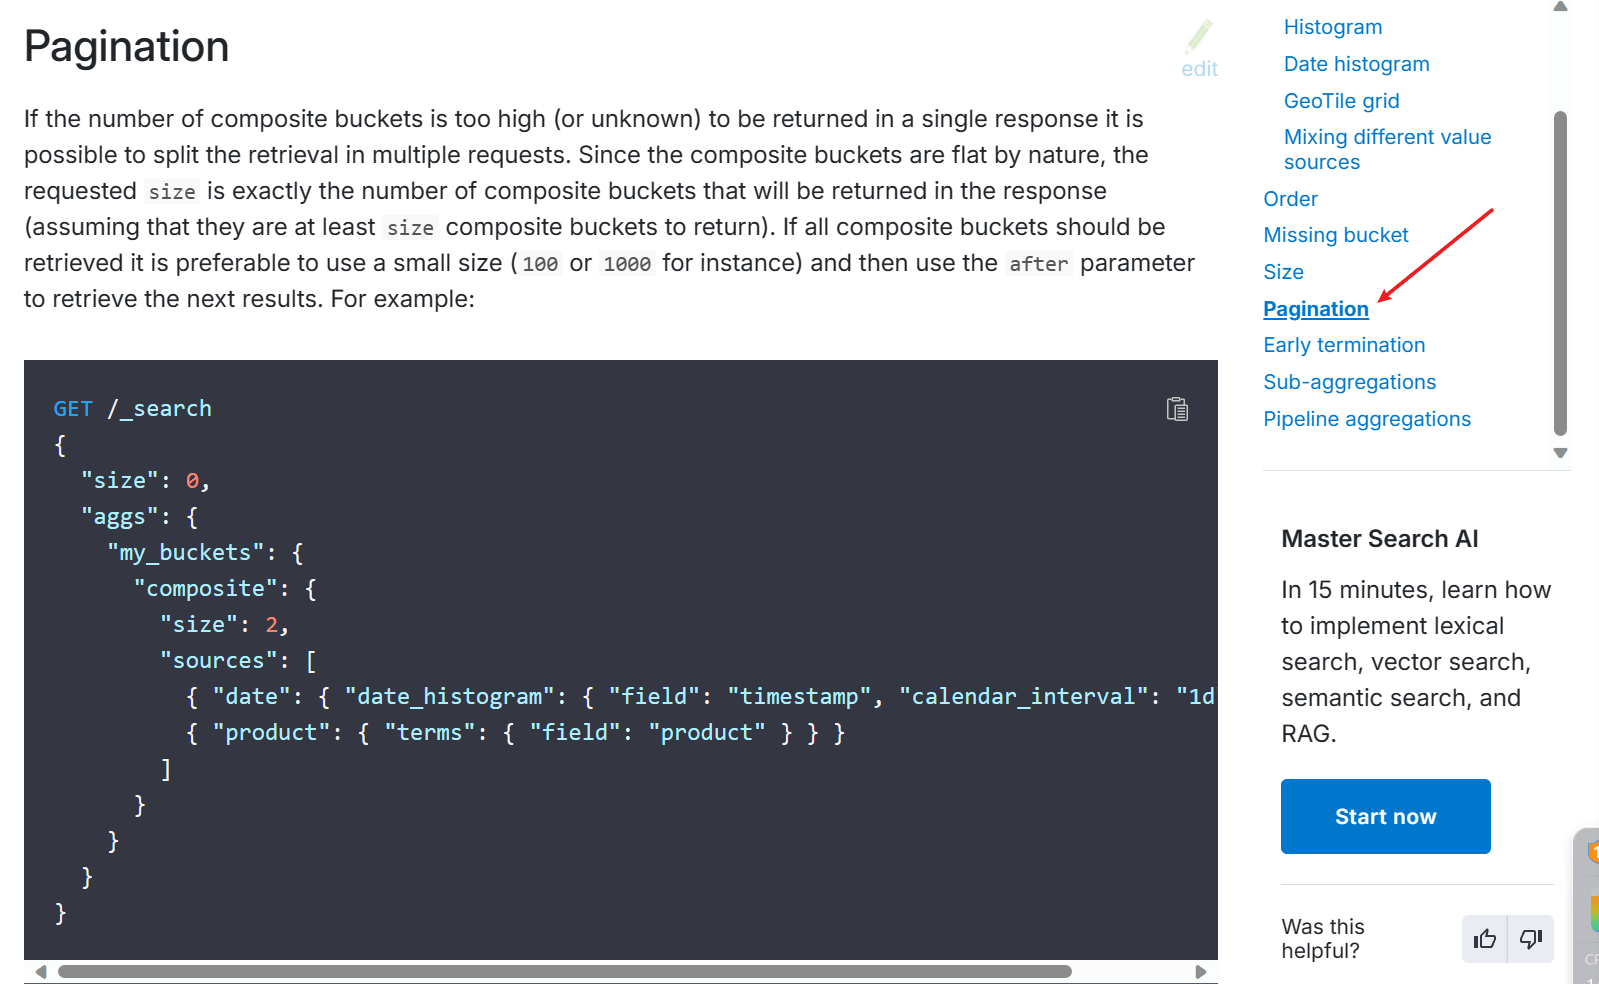Jump to Mixing different value sources

pos(1387,149)
